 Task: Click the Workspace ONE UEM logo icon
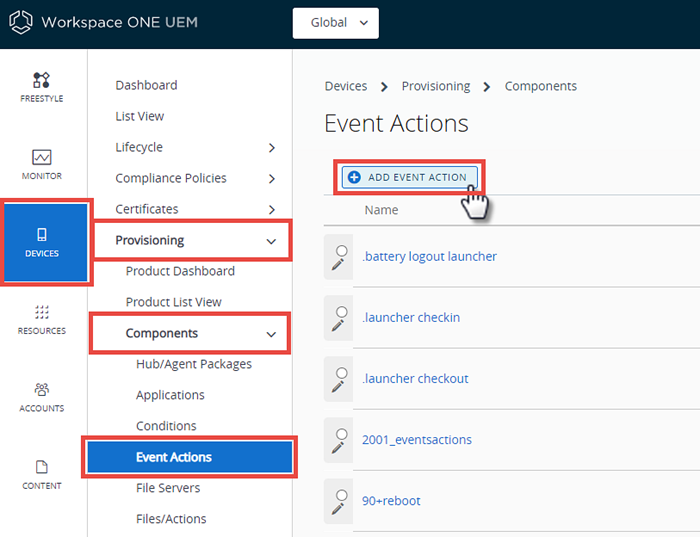(x=21, y=22)
